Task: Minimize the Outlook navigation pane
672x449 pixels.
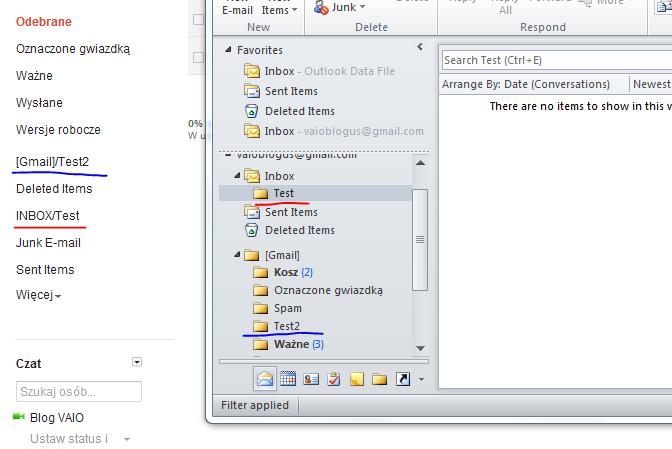Action: 420,48
